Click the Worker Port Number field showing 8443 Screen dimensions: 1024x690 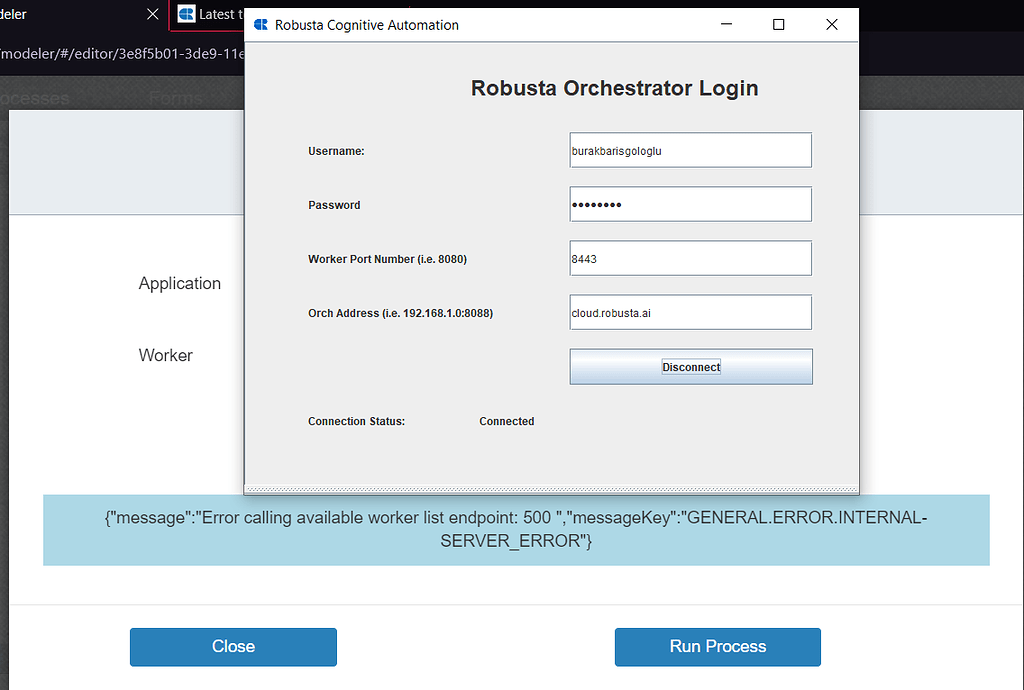(690, 259)
